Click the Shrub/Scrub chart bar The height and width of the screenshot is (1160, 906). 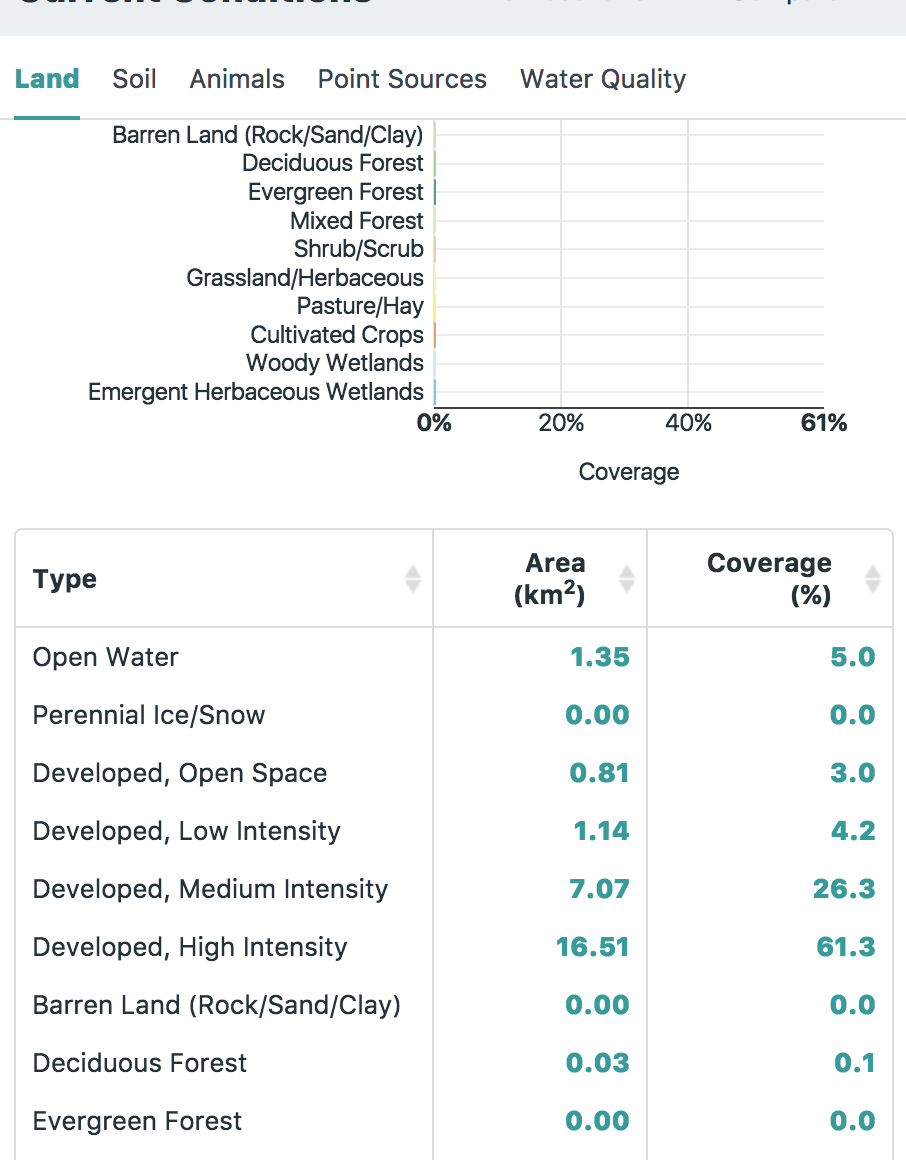tap(434, 248)
